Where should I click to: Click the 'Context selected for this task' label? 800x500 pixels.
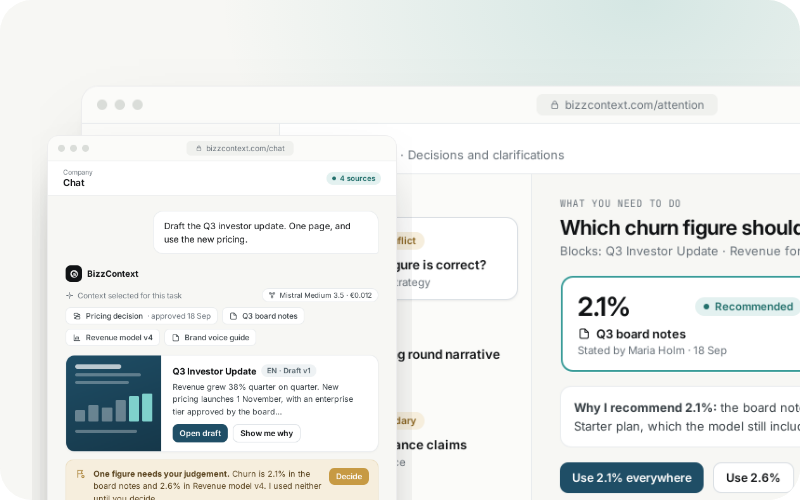[x=130, y=295]
